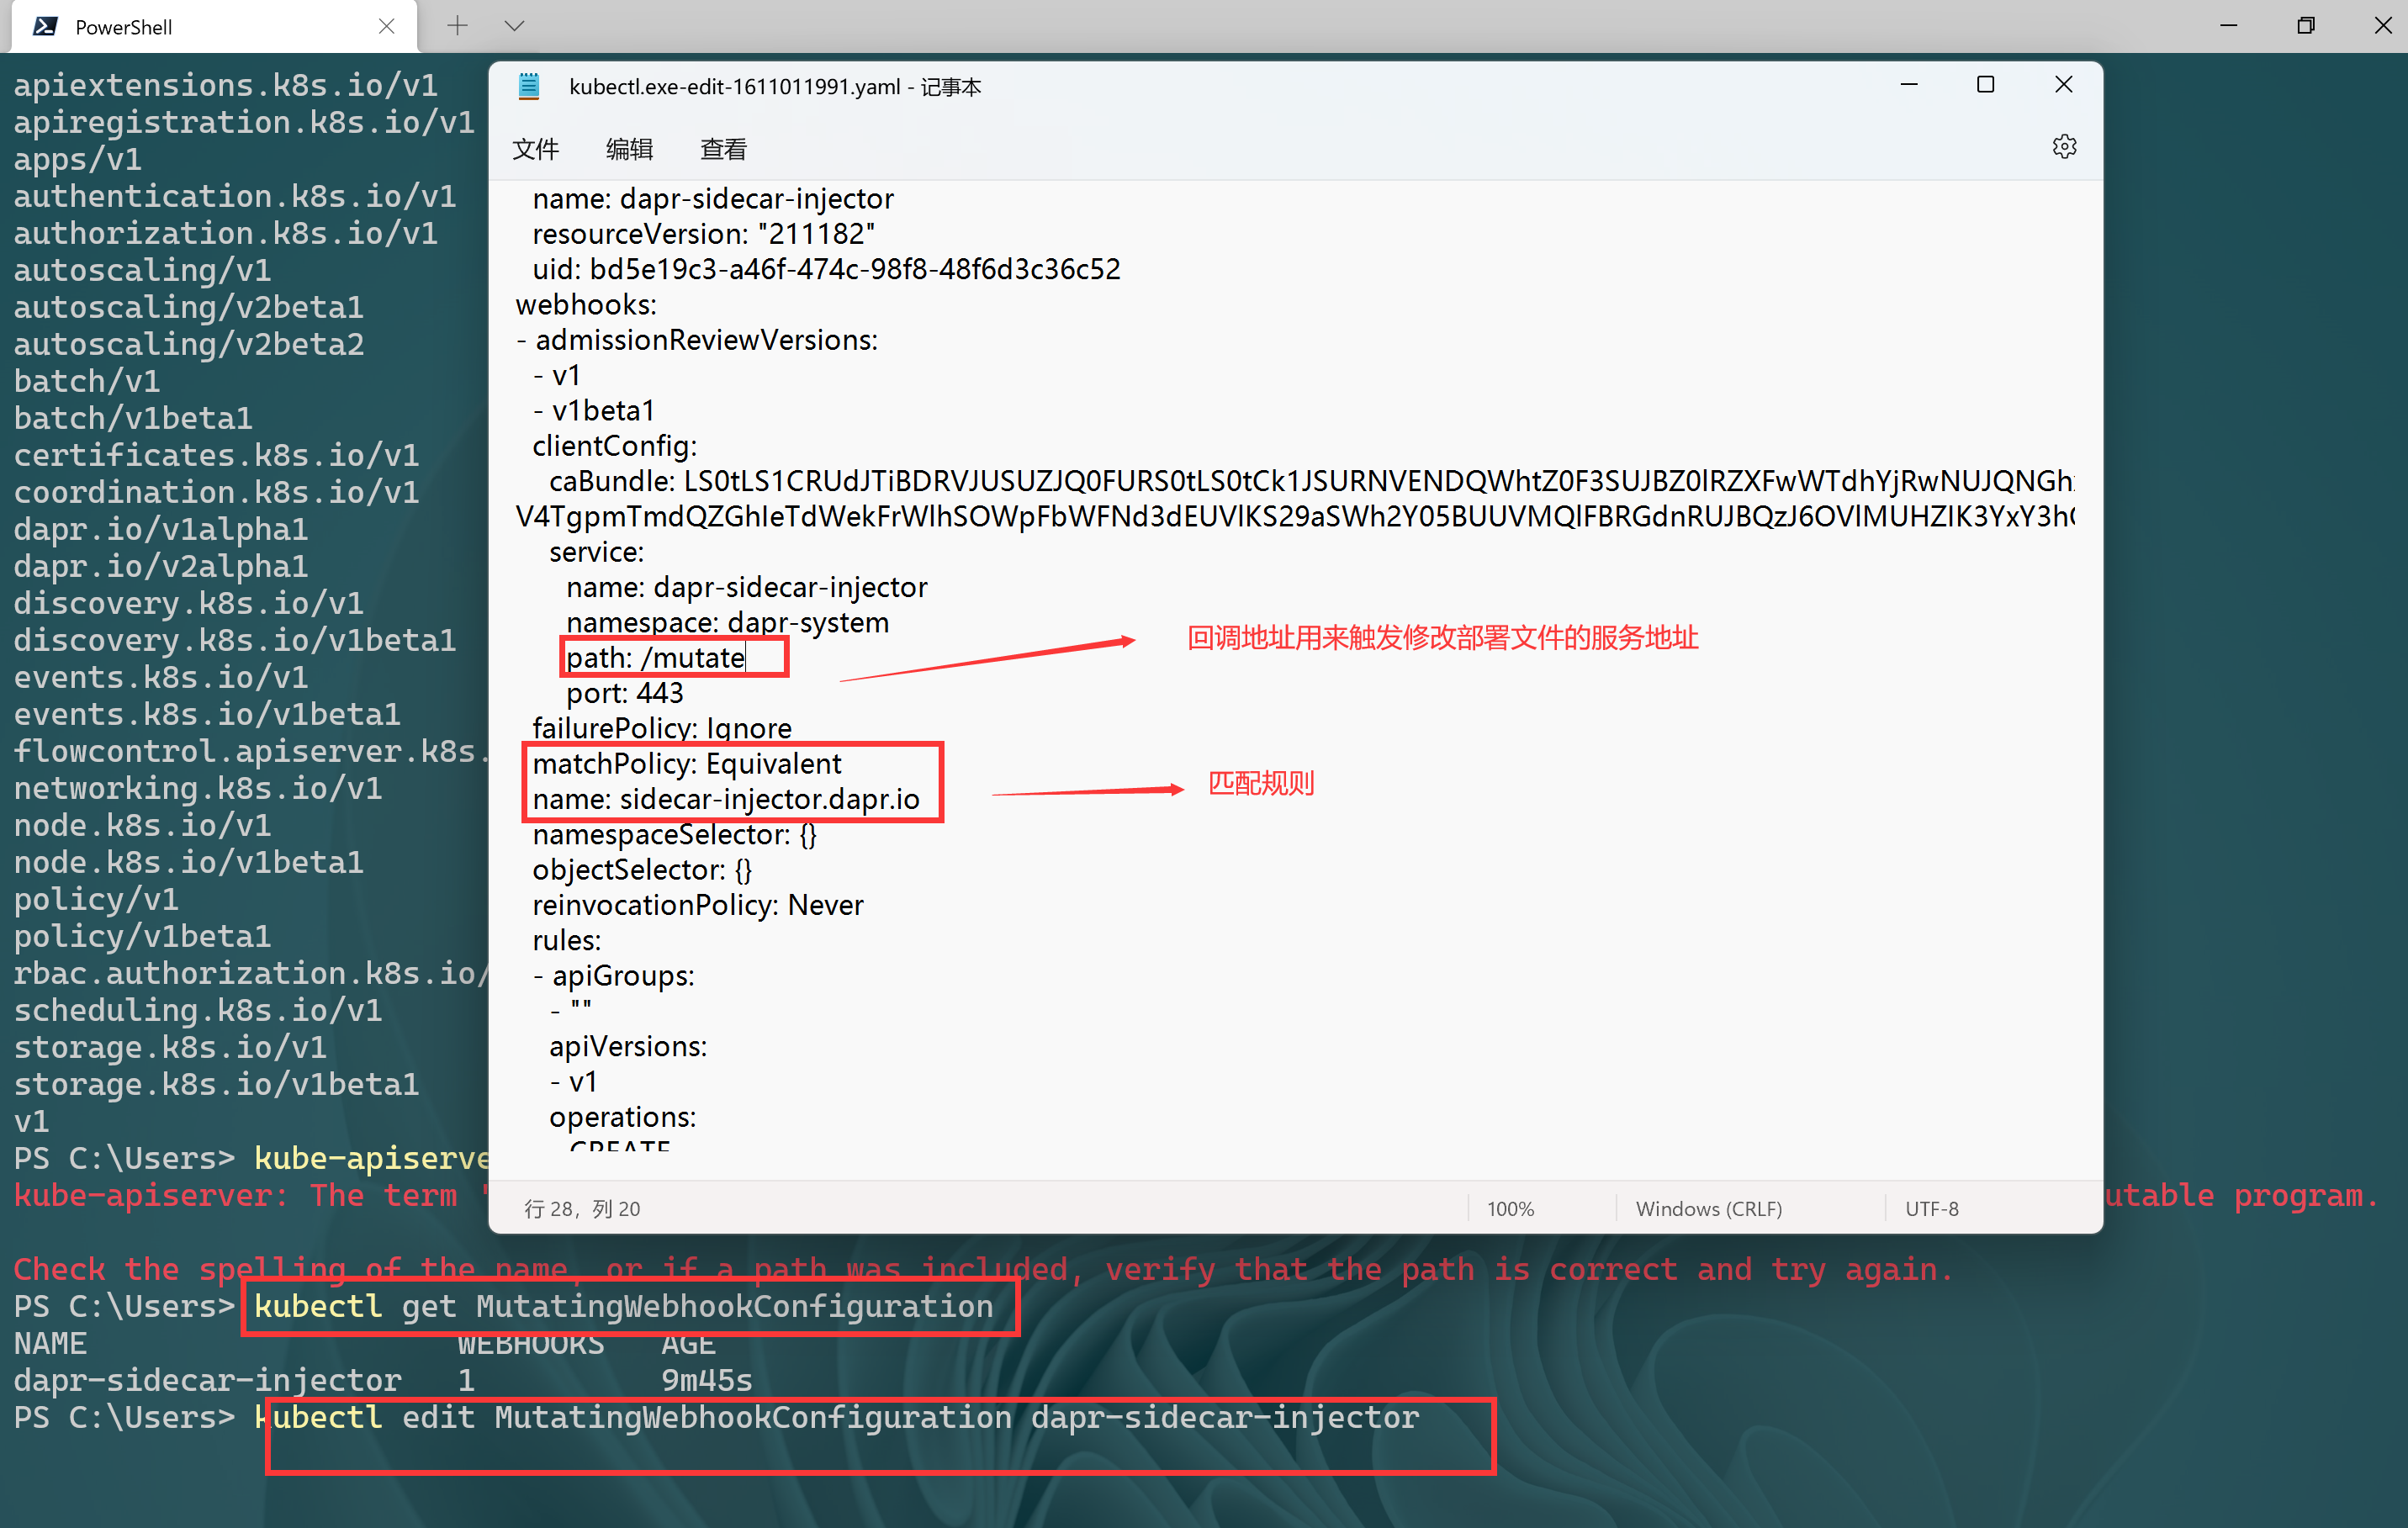Close the Notepad window
2408x1528 pixels.
[2063, 85]
